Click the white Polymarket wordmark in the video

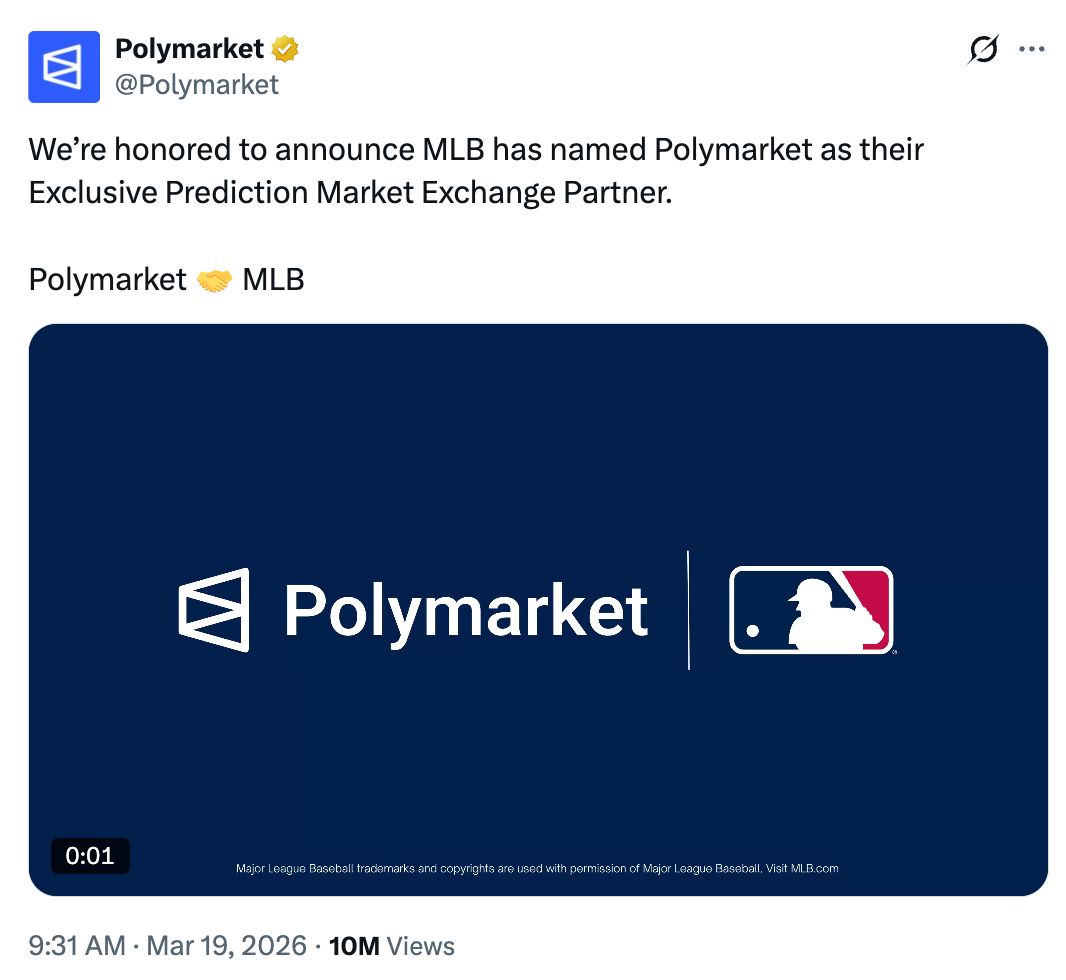[465, 610]
